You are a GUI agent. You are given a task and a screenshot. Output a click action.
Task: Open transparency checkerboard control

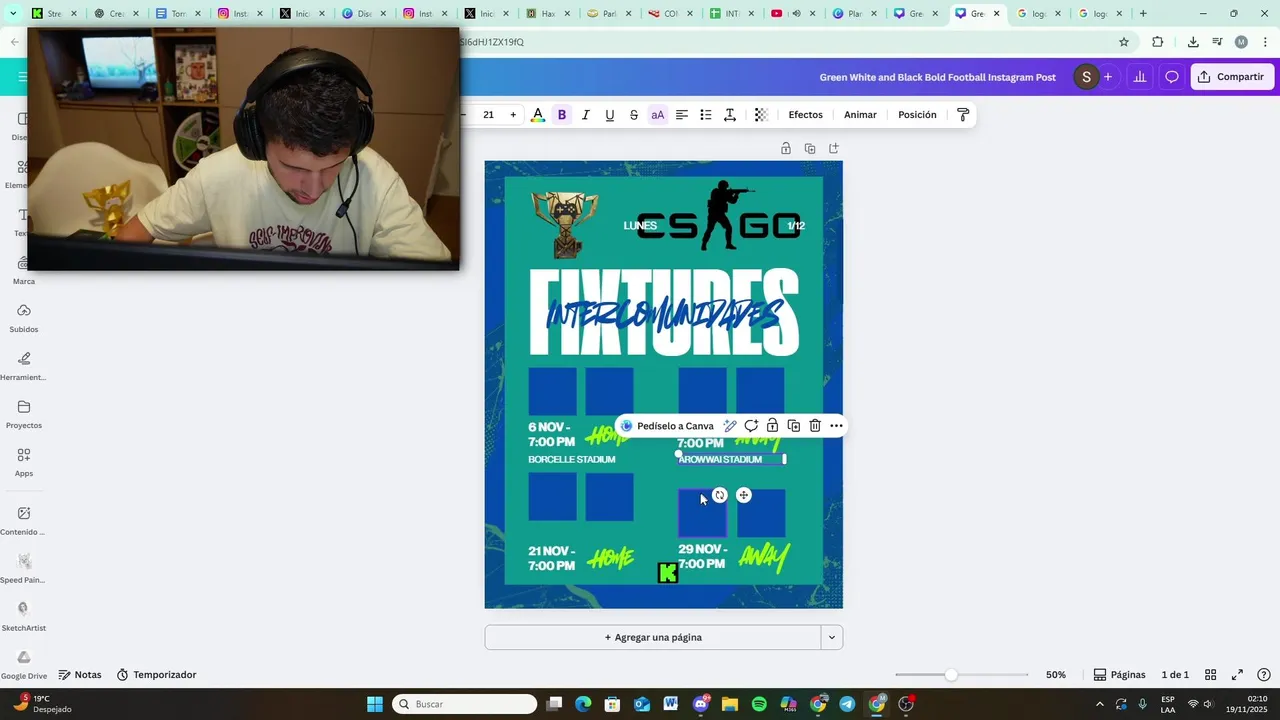[x=761, y=115]
